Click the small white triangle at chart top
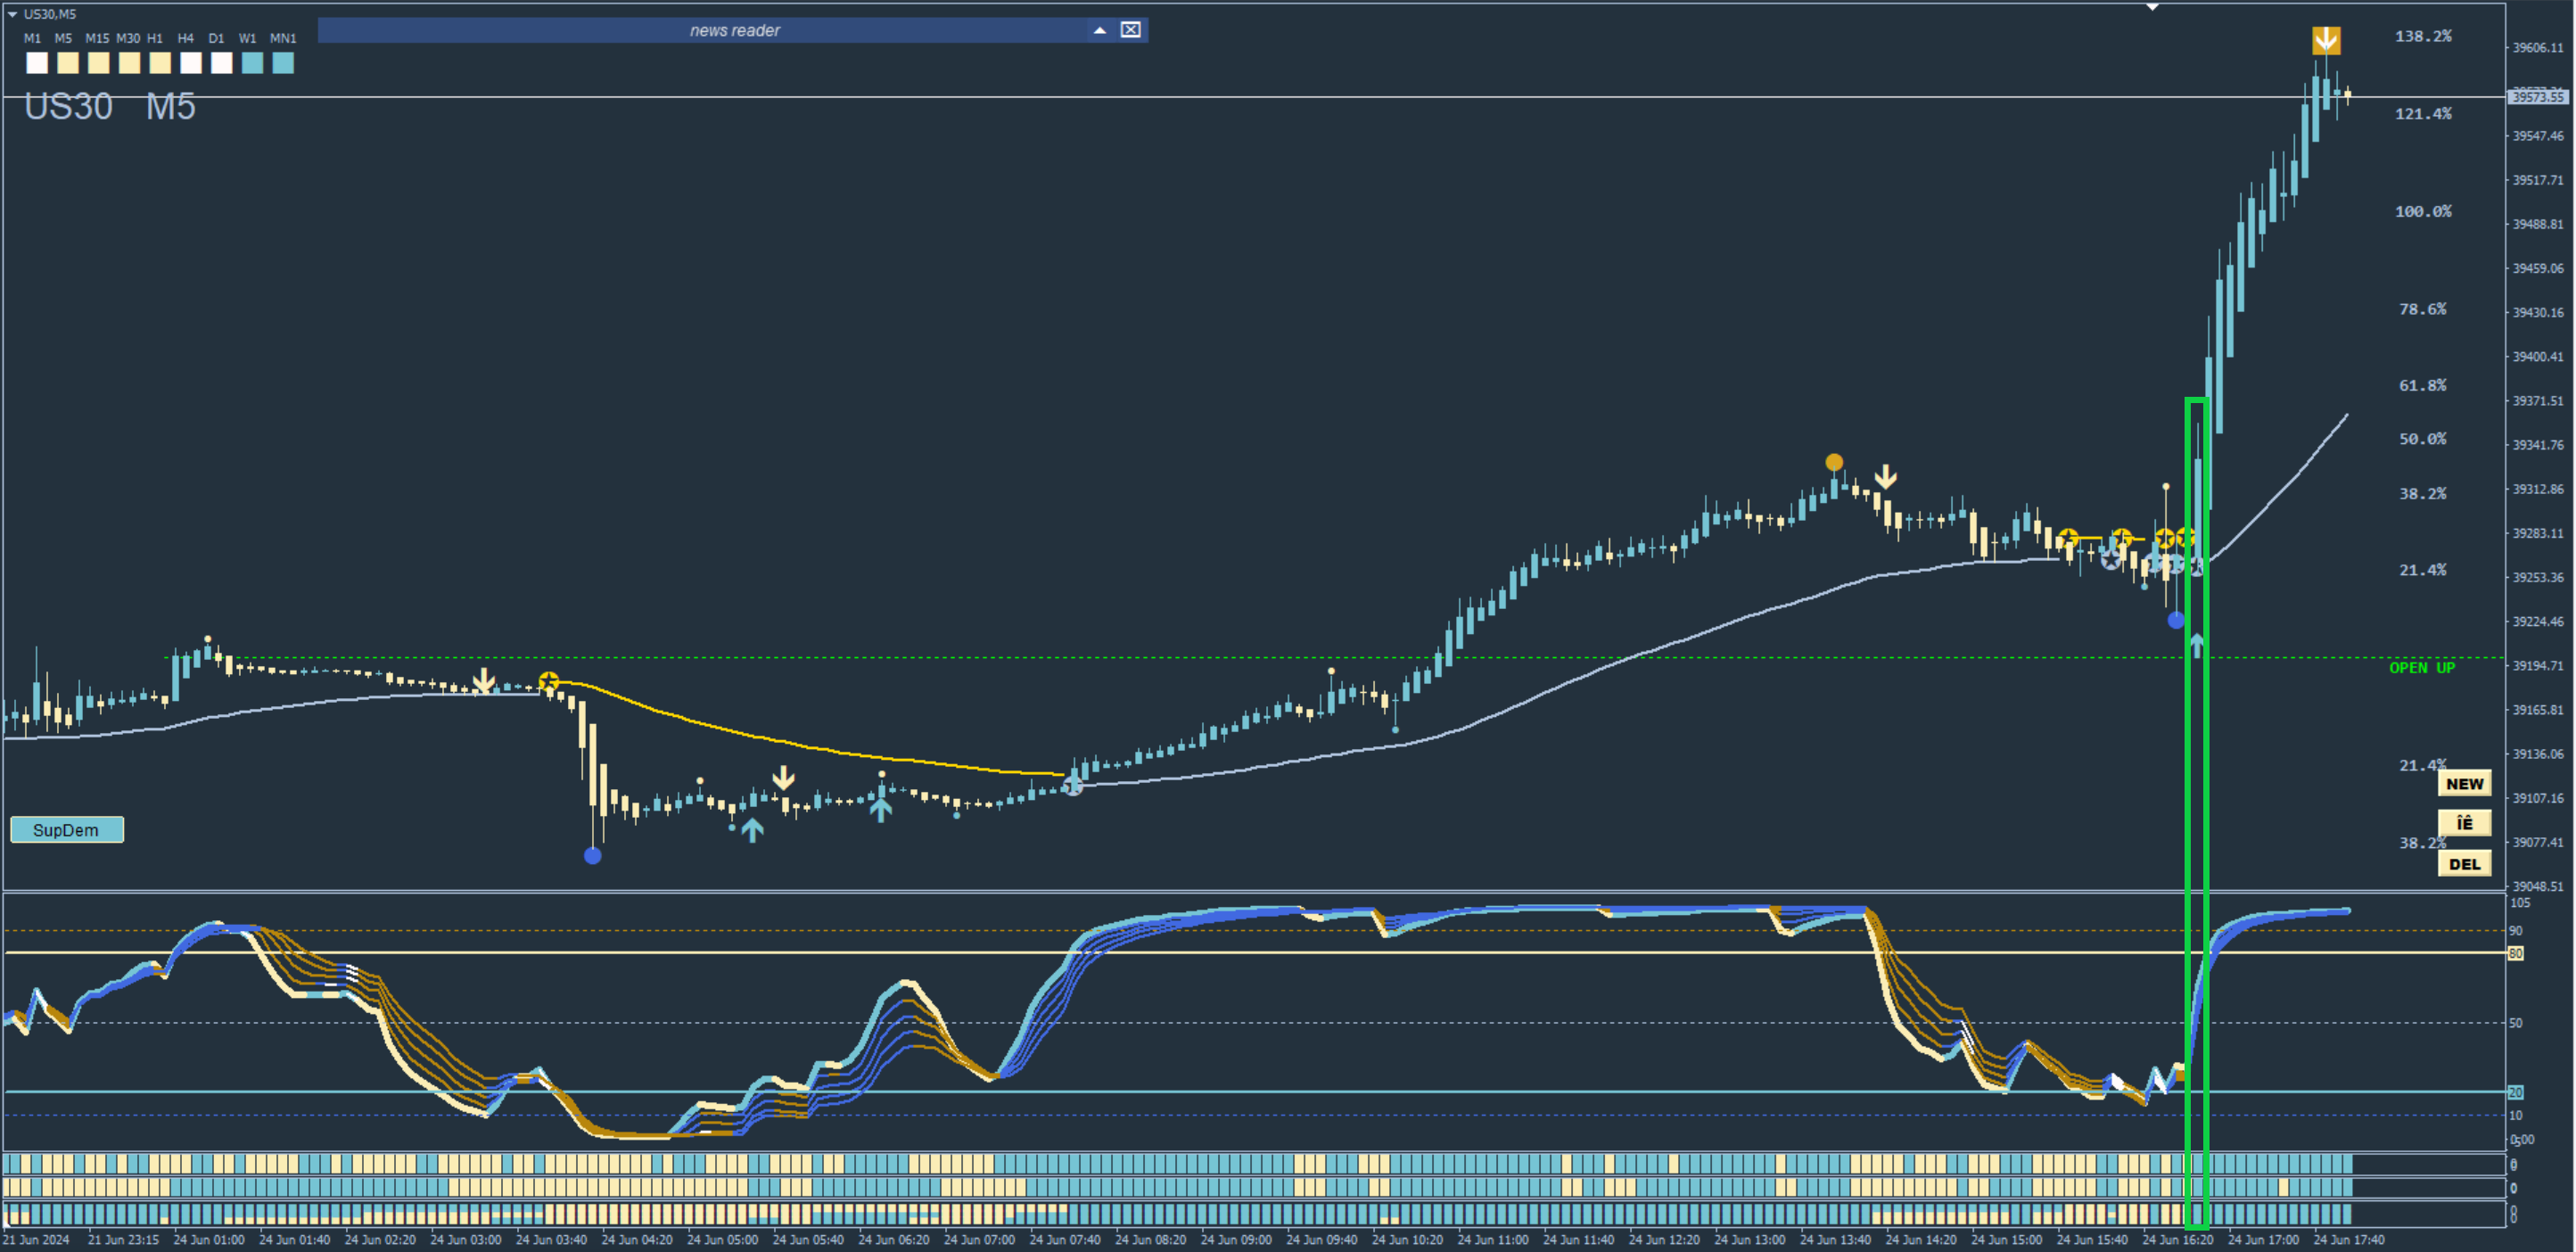The image size is (2576, 1252). [2152, 7]
